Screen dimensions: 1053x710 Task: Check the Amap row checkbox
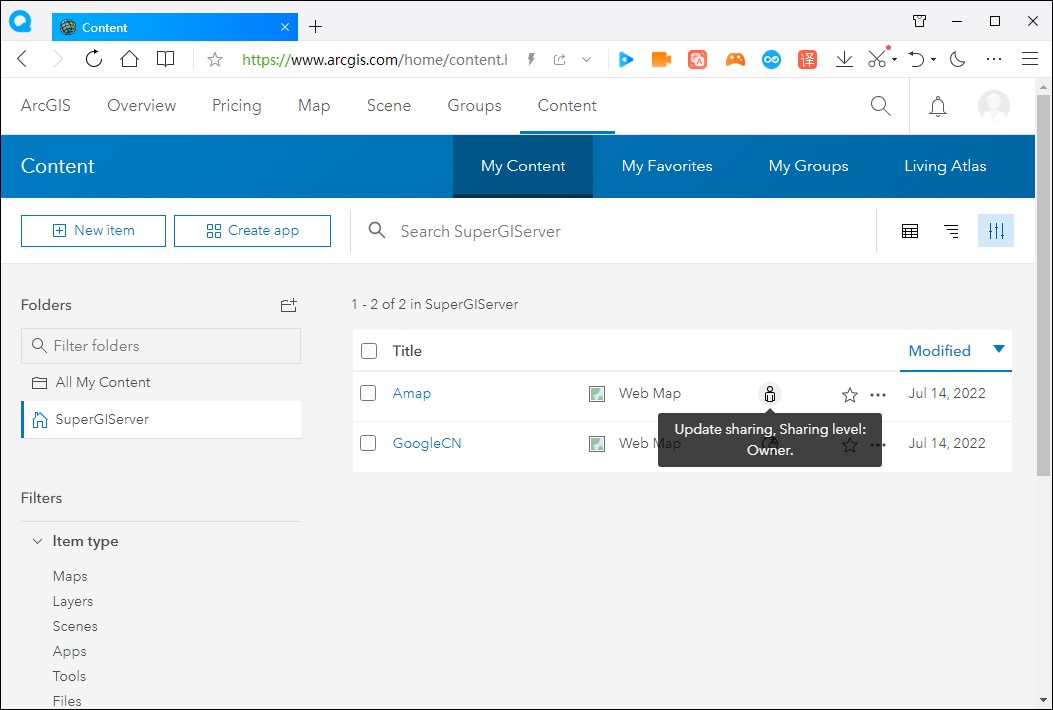point(368,393)
